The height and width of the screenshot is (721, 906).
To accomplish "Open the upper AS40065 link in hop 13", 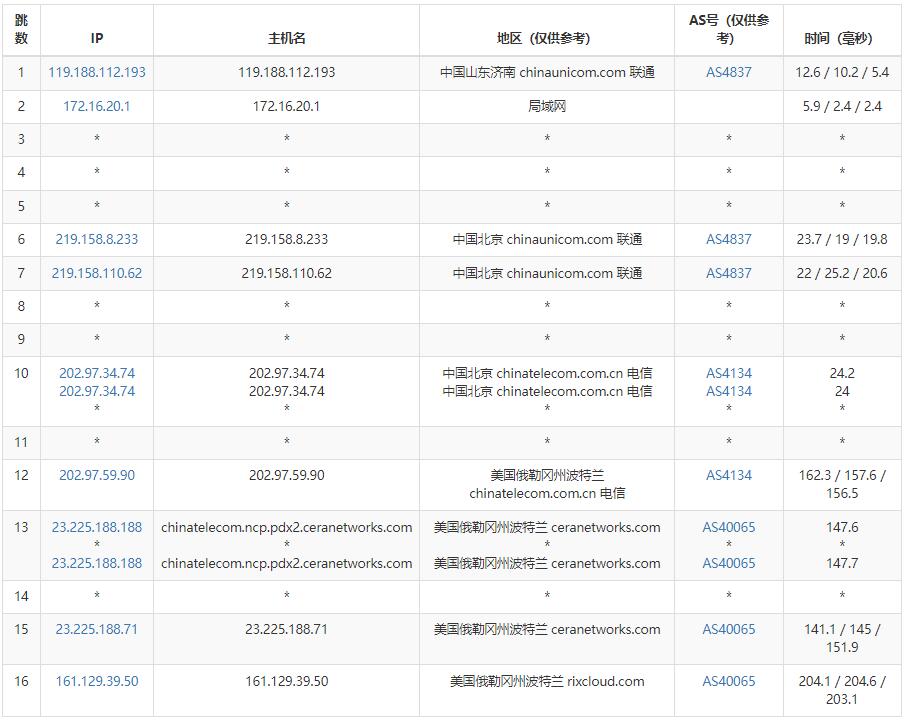I will (729, 527).
